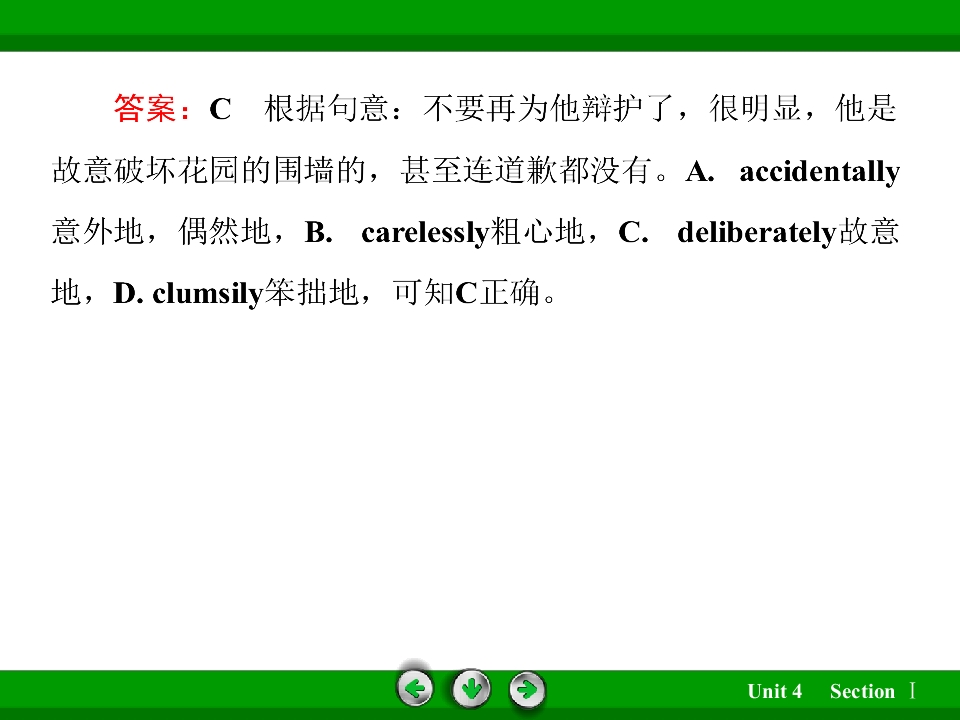Click the option label A. before accidentally
This screenshot has height=720, width=960.
(x=700, y=172)
